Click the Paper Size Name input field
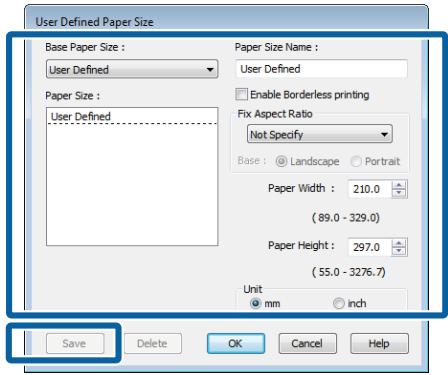448x375 pixels. click(321, 69)
